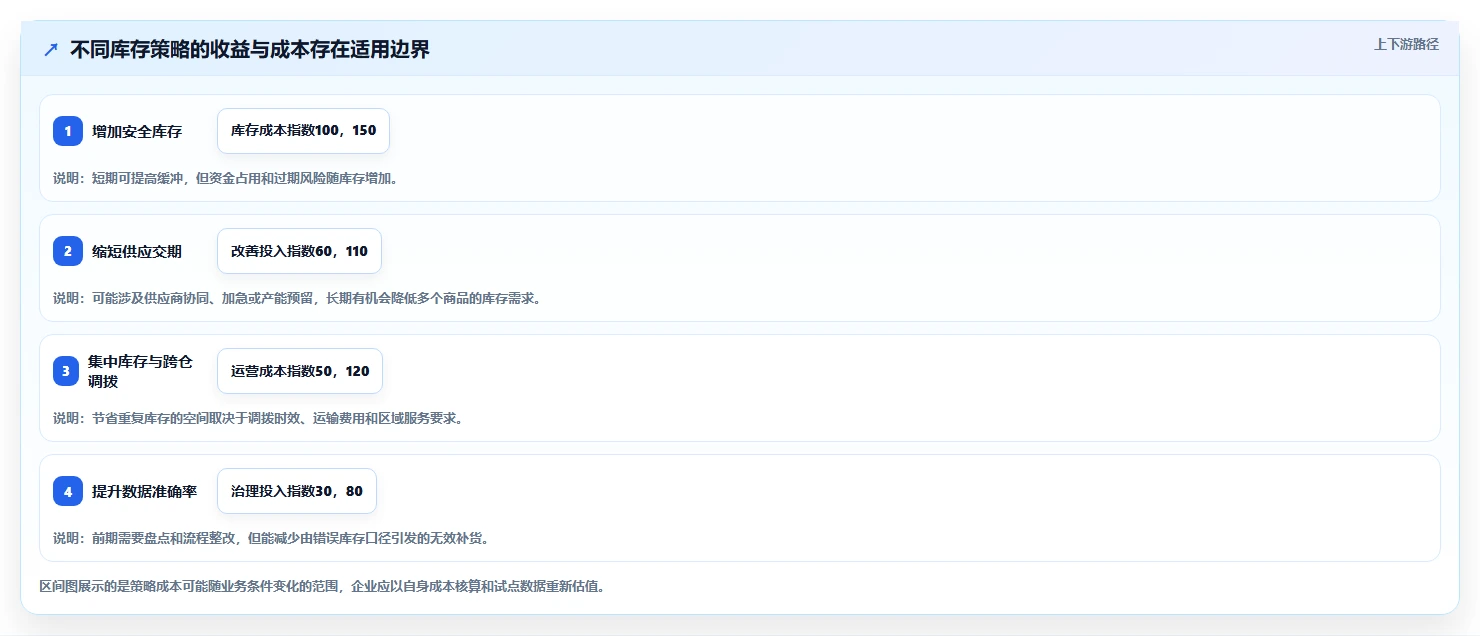
Task: Select the note about 供应商协同、加急或产能预留
Action: [296, 298]
